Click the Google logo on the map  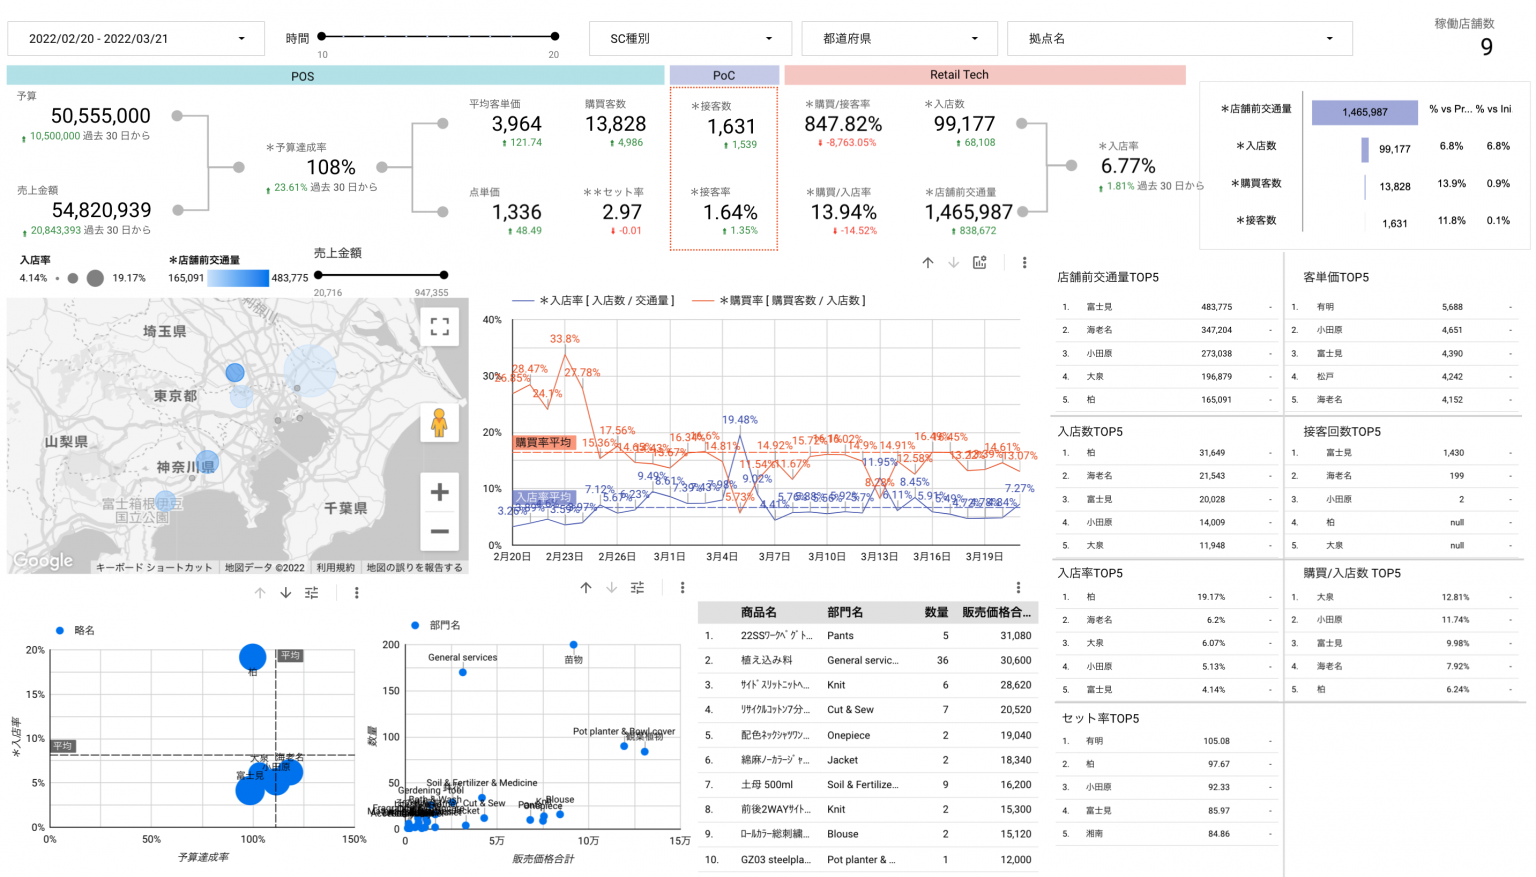tap(43, 561)
